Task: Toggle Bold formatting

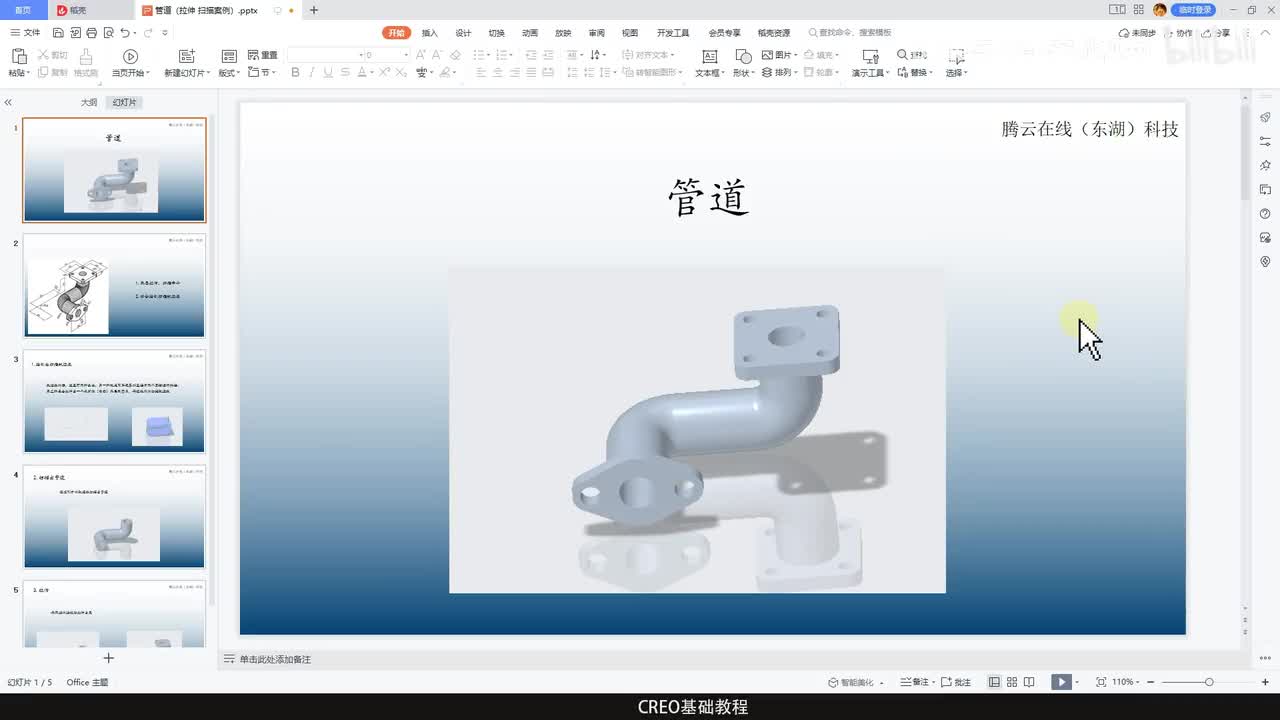Action: click(x=295, y=72)
